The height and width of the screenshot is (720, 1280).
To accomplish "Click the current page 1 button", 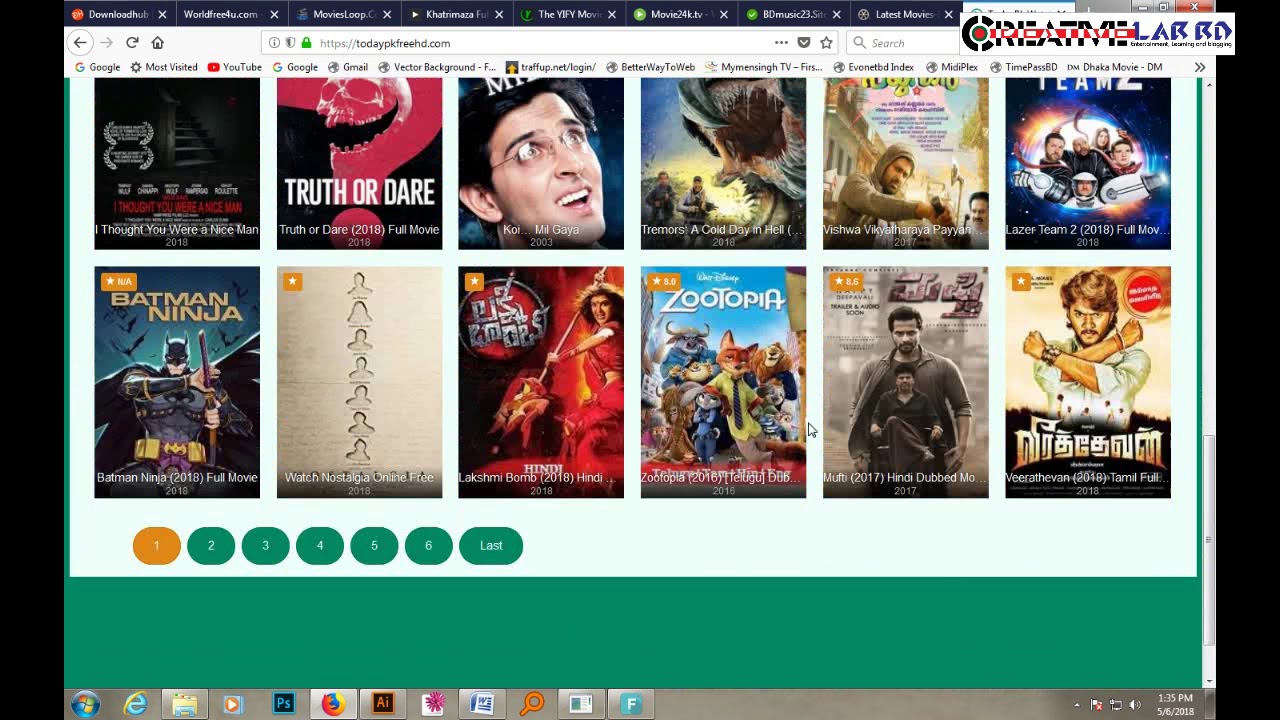I will [157, 545].
